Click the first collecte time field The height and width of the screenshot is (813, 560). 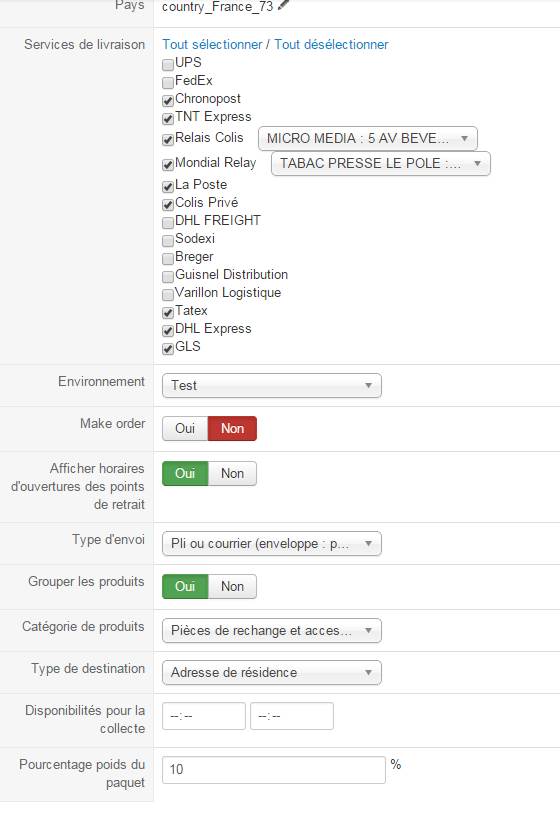tap(204, 716)
